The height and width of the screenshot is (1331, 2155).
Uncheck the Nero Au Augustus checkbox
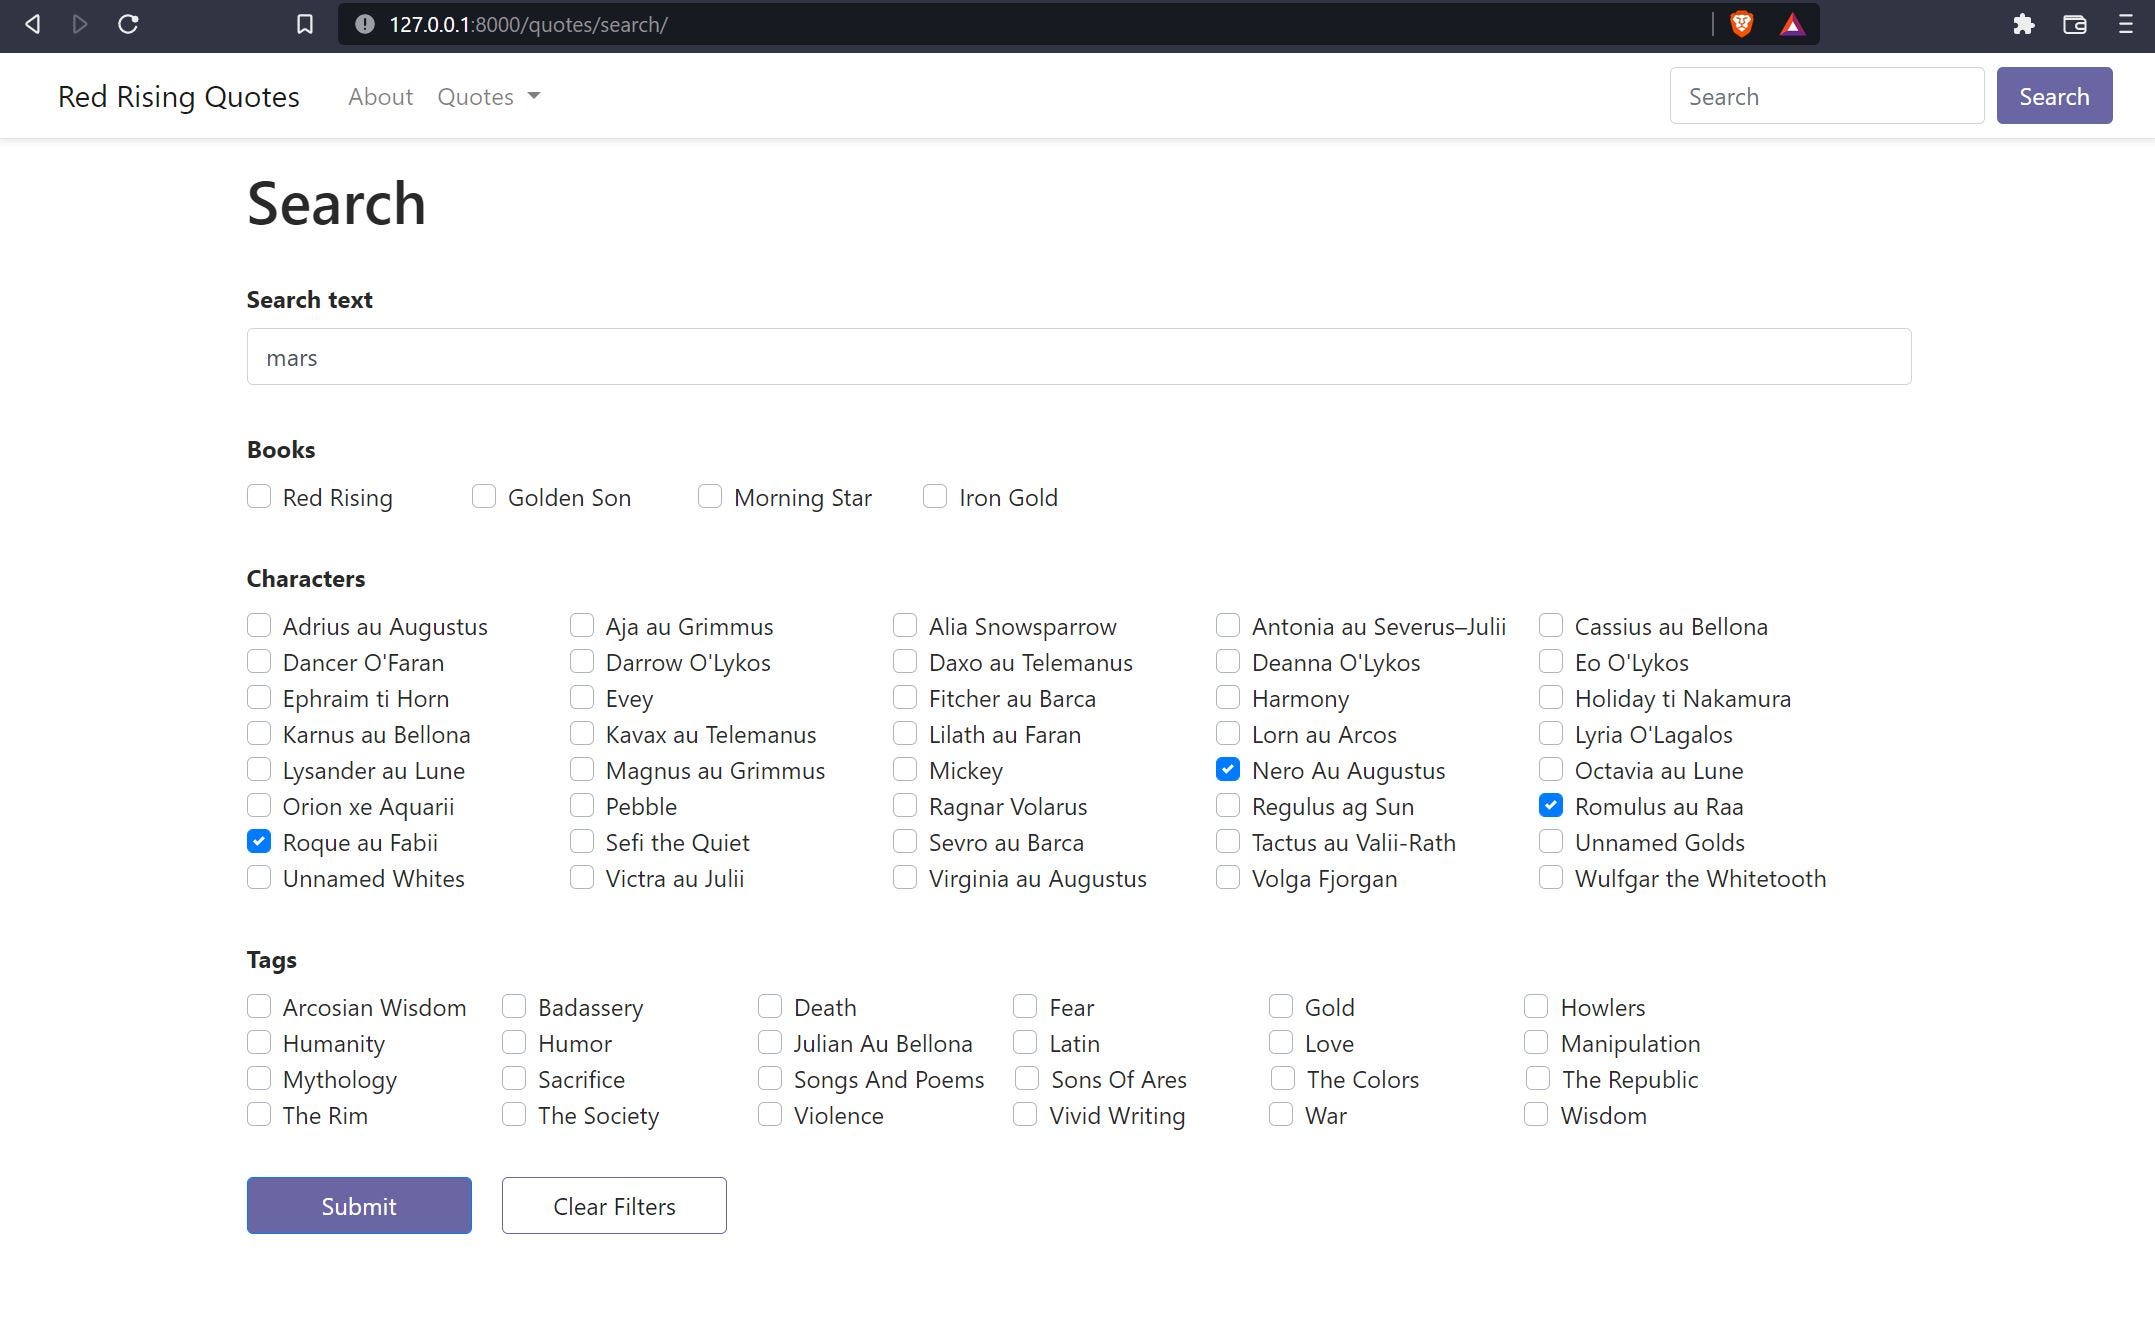coord(1228,770)
